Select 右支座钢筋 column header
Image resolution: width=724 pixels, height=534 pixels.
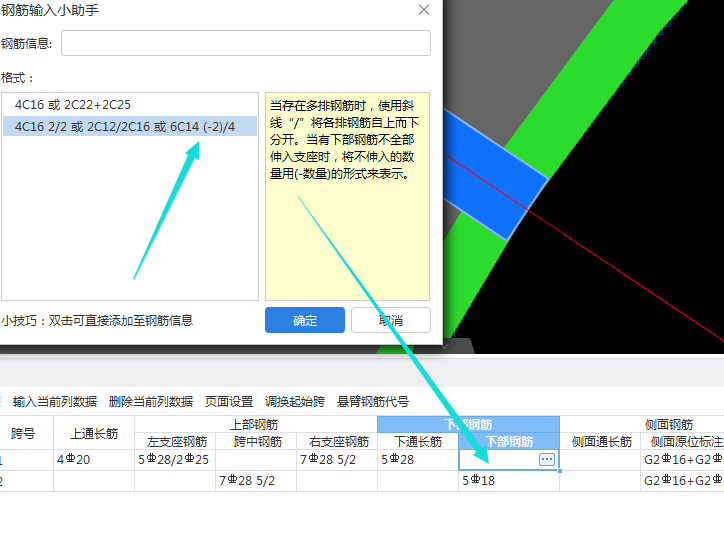(x=337, y=442)
